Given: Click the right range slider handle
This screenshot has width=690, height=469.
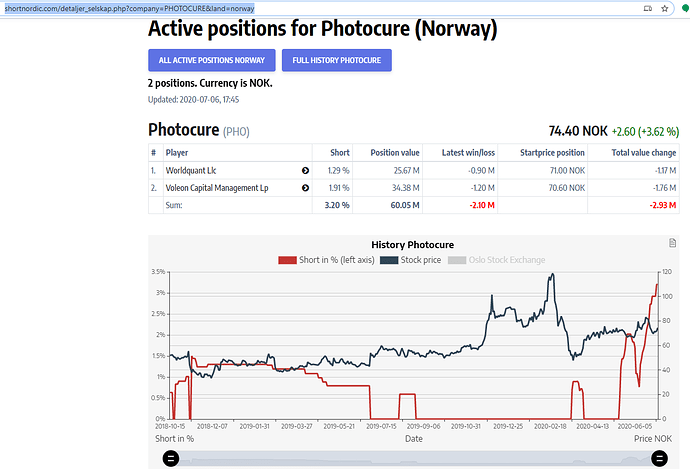Looking at the screenshot, I should [x=659, y=458].
